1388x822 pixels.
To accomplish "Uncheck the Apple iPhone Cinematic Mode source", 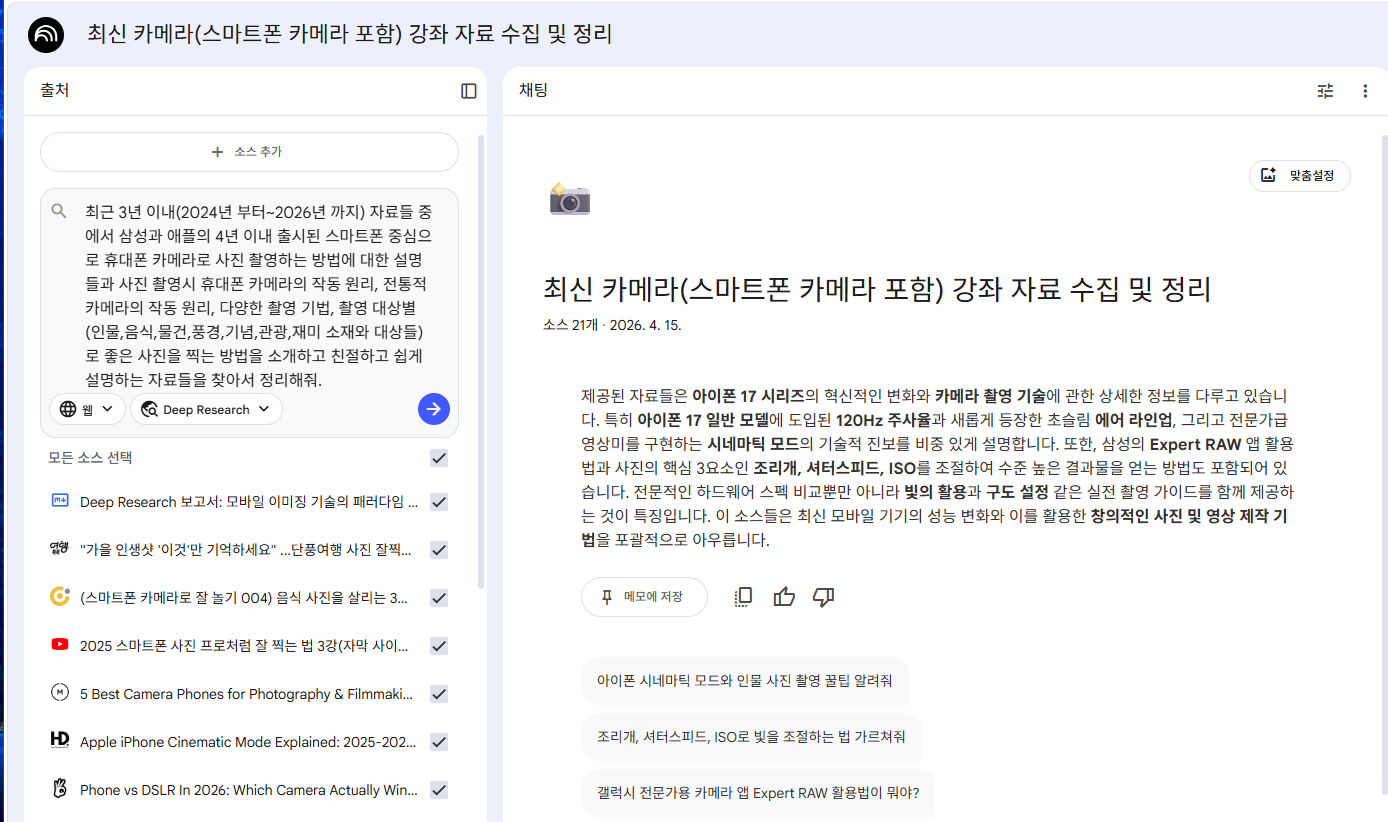I will tap(438, 742).
